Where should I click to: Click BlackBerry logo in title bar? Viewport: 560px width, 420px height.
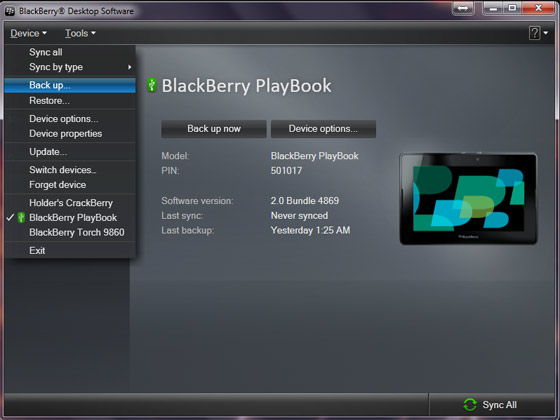pyautogui.click(x=10, y=11)
